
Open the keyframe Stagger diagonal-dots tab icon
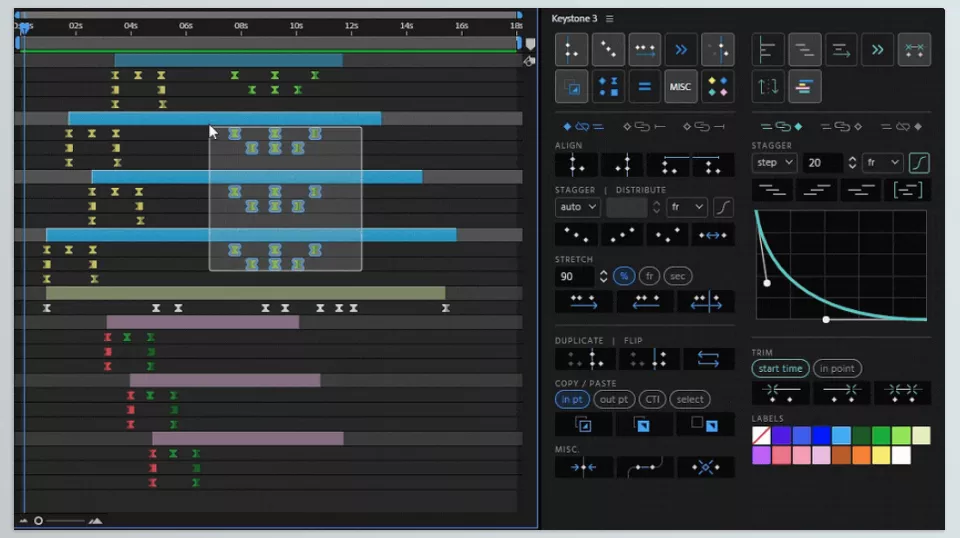click(608, 50)
